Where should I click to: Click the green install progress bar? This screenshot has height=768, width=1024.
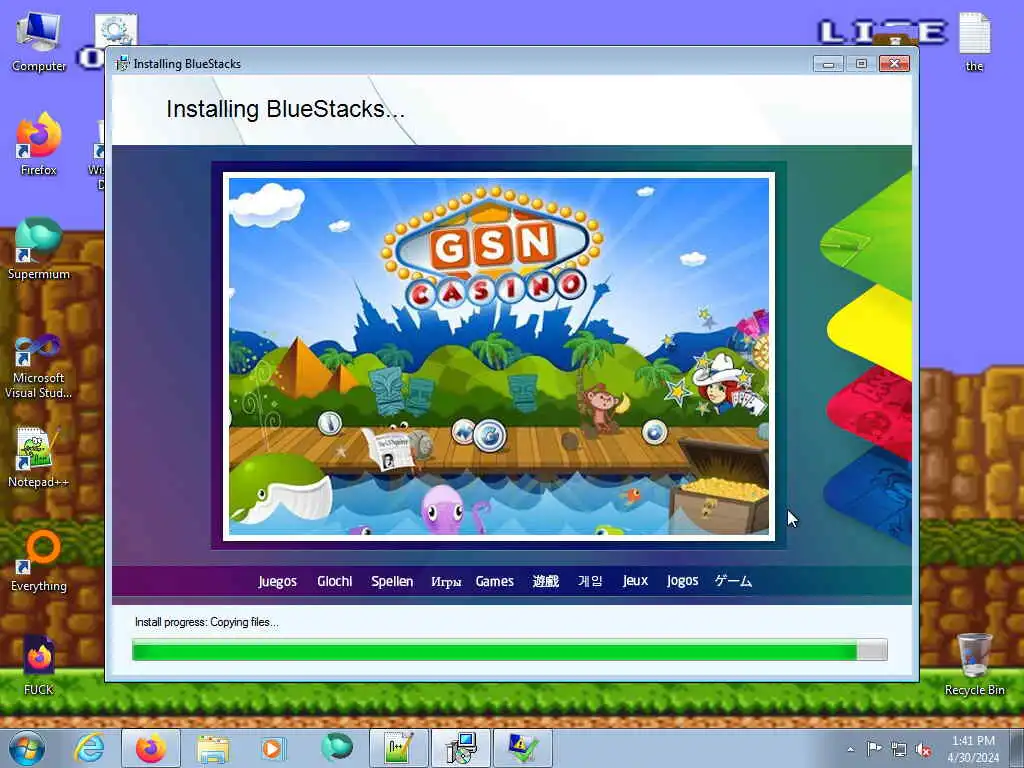509,650
